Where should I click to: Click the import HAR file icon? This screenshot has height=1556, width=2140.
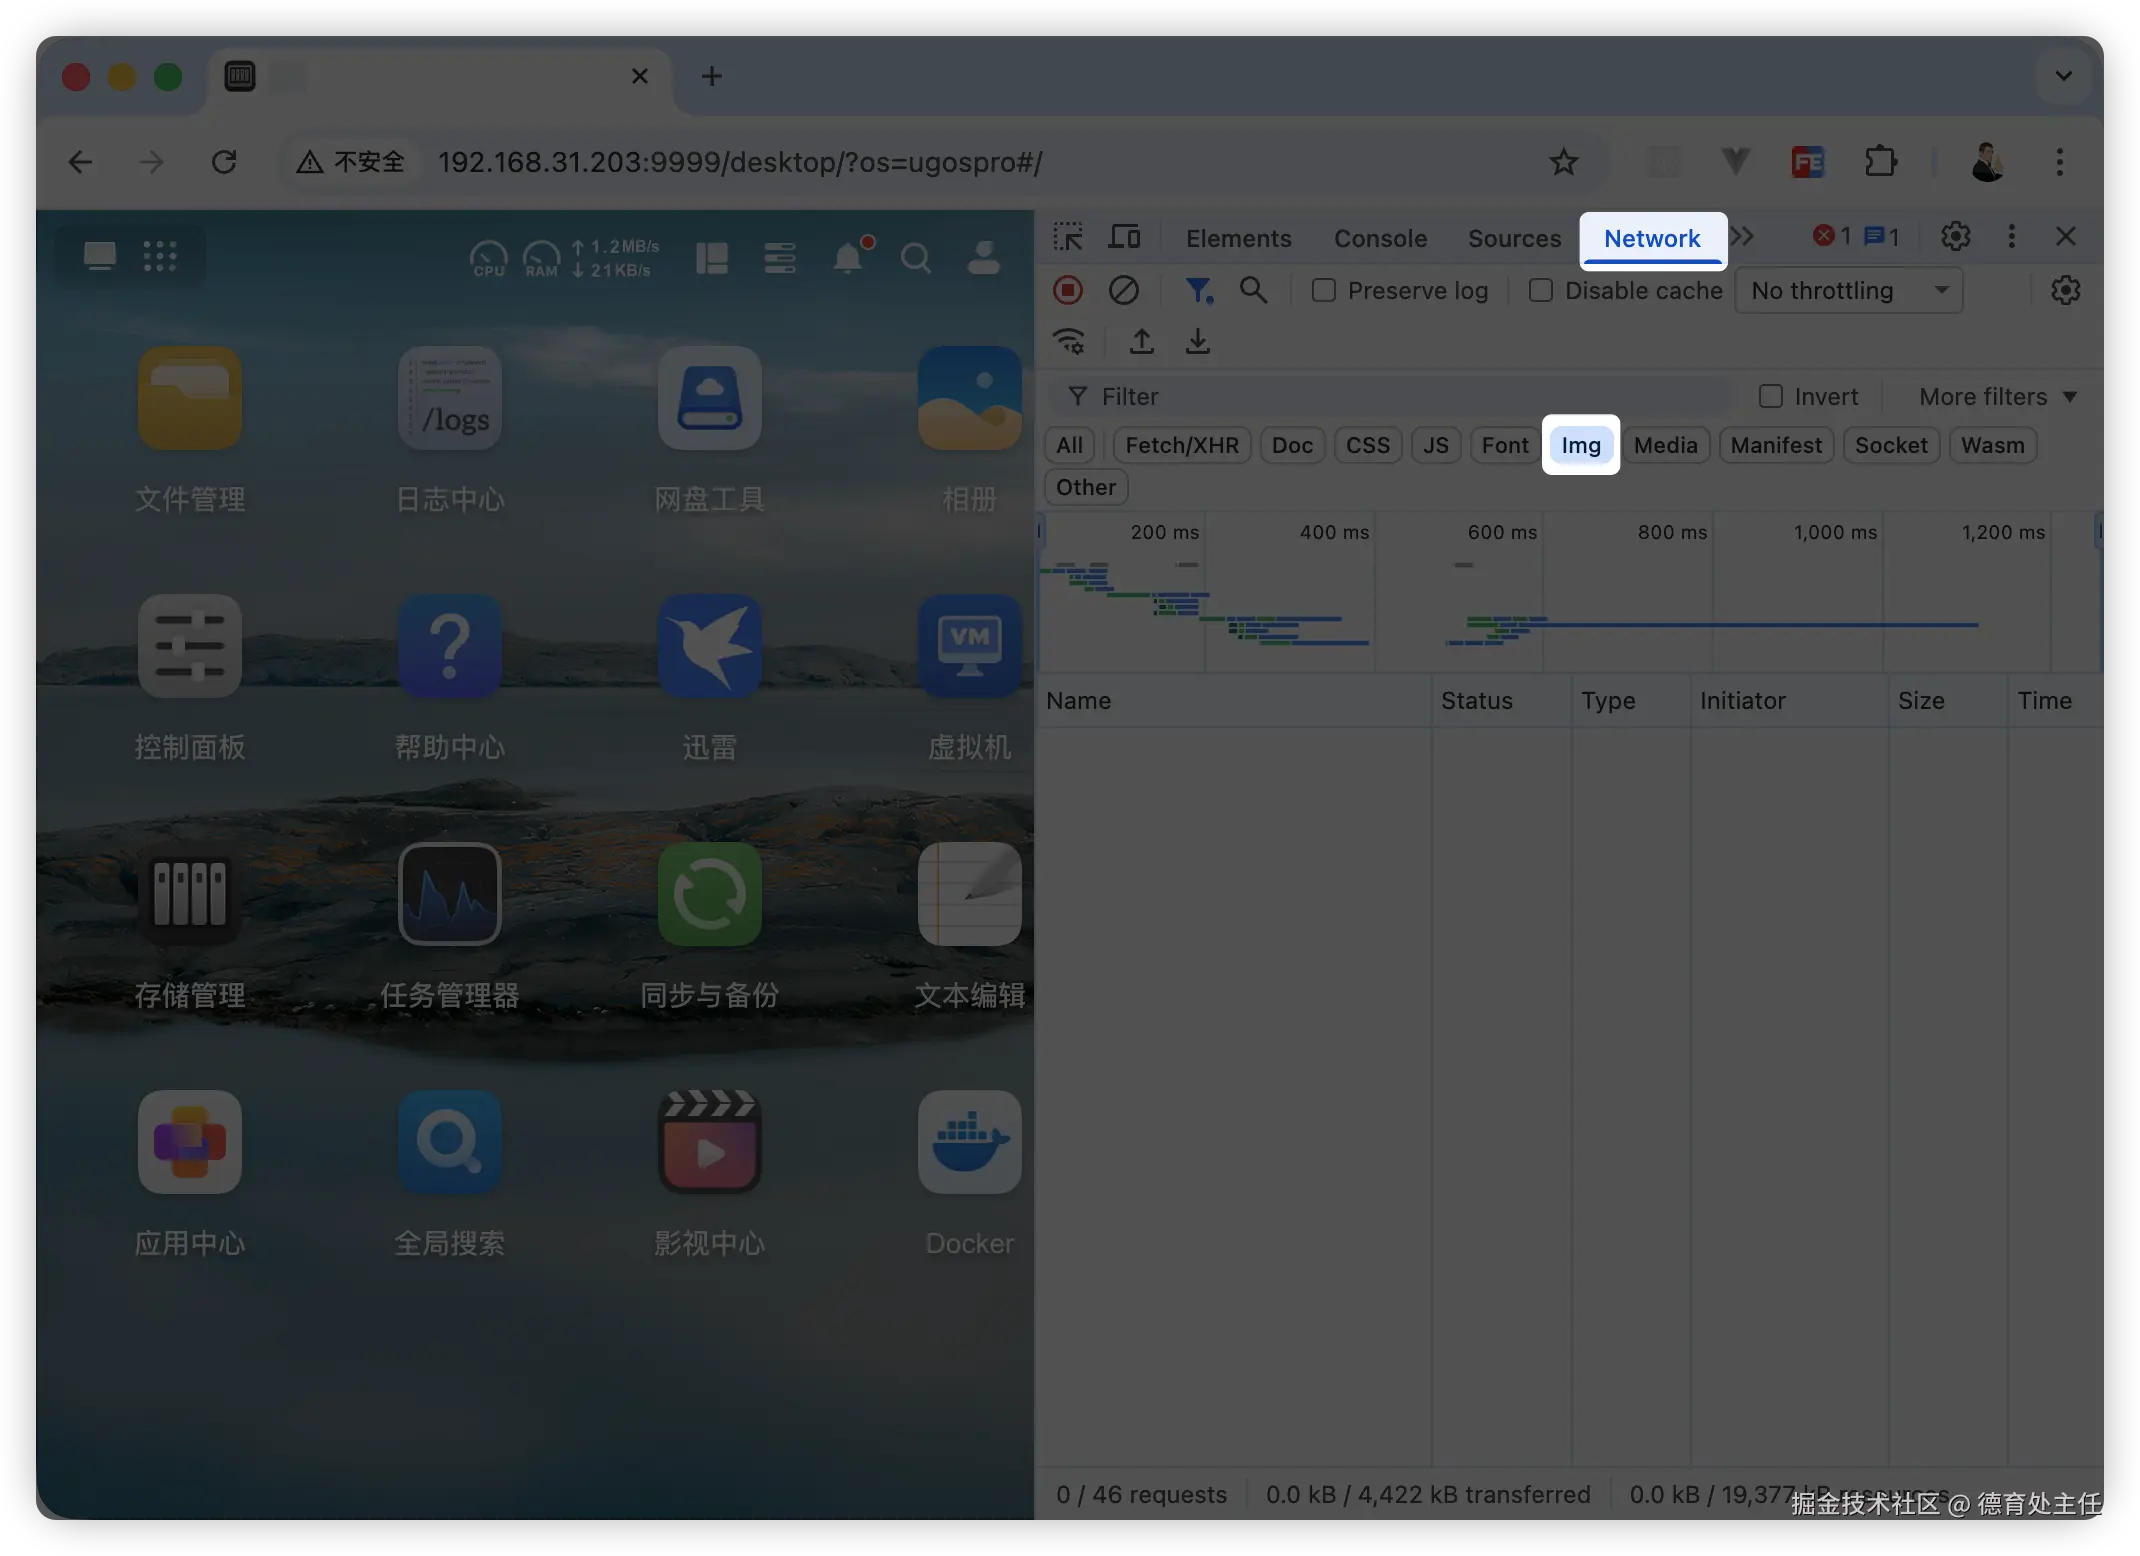click(x=1141, y=342)
